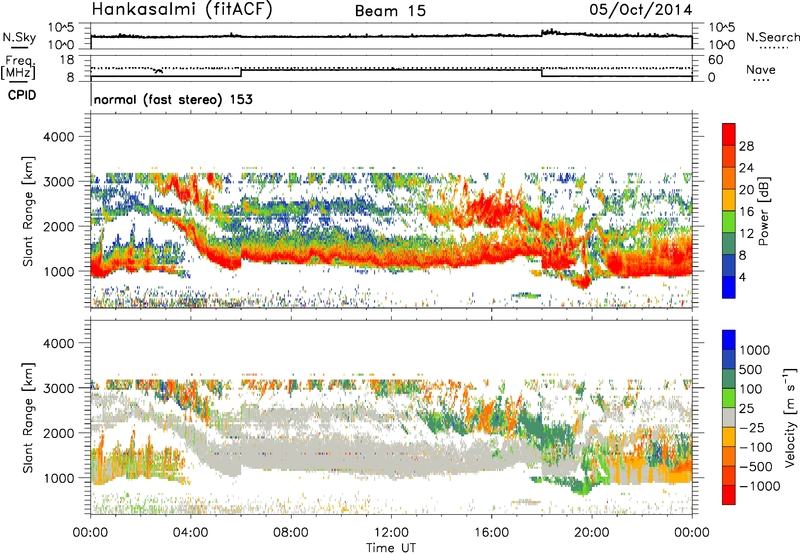Click the 2000 label on power panel axis
Viewport: 800px width, 554px height.
point(58,226)
